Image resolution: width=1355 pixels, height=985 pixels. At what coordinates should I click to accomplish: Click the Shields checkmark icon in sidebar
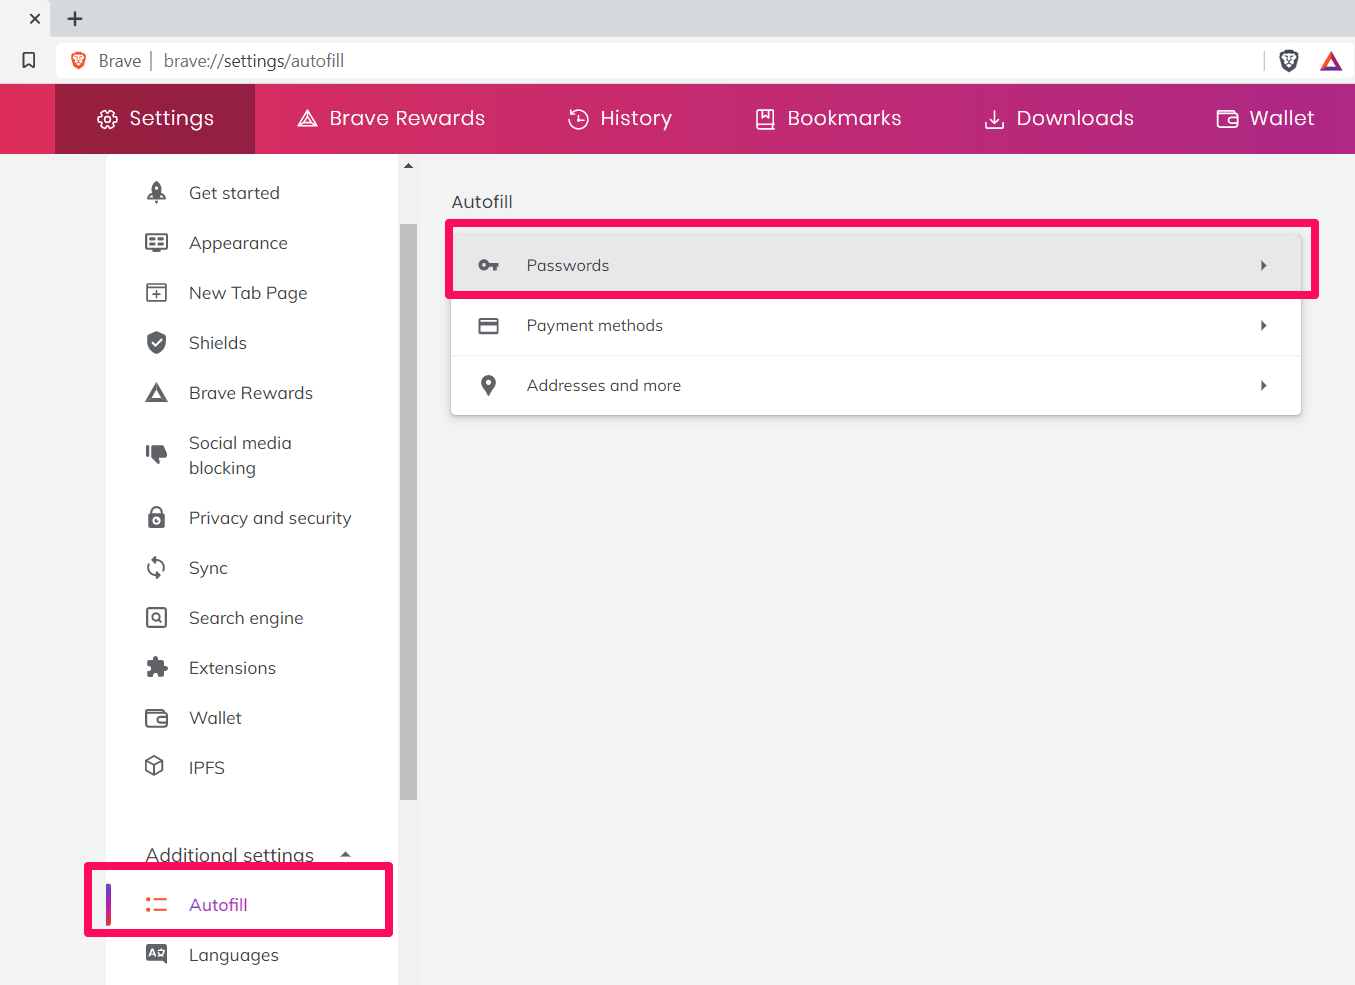(156, 342)
